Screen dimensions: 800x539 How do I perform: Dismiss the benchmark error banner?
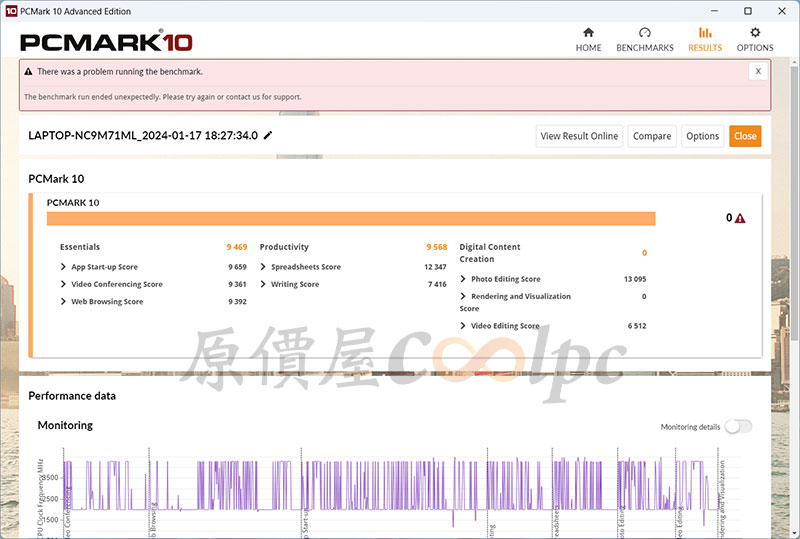coord(758,71)
